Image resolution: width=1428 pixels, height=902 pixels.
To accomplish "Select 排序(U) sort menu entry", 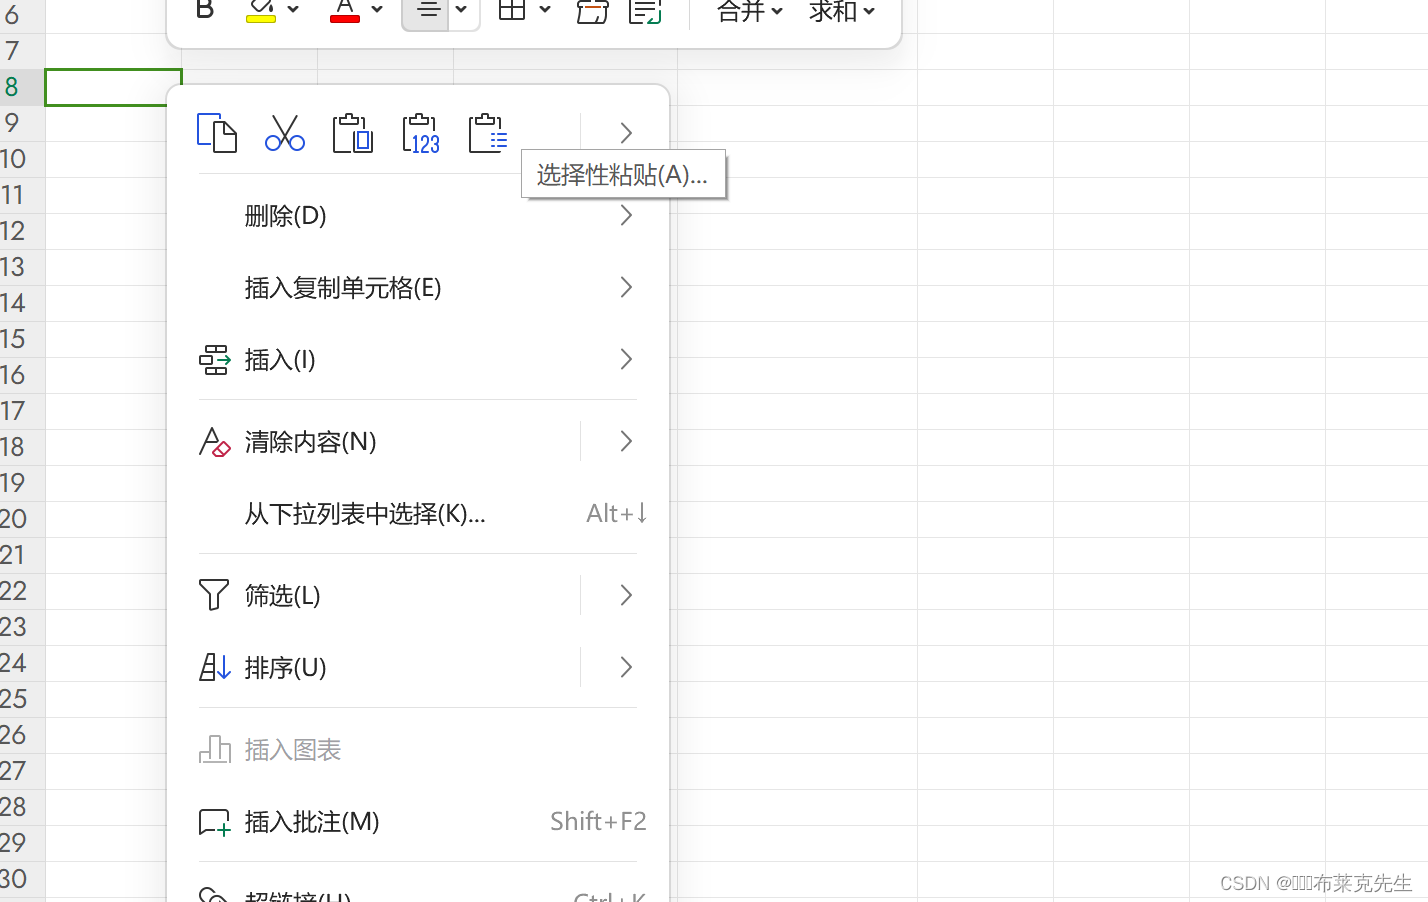I will (286, 668).
